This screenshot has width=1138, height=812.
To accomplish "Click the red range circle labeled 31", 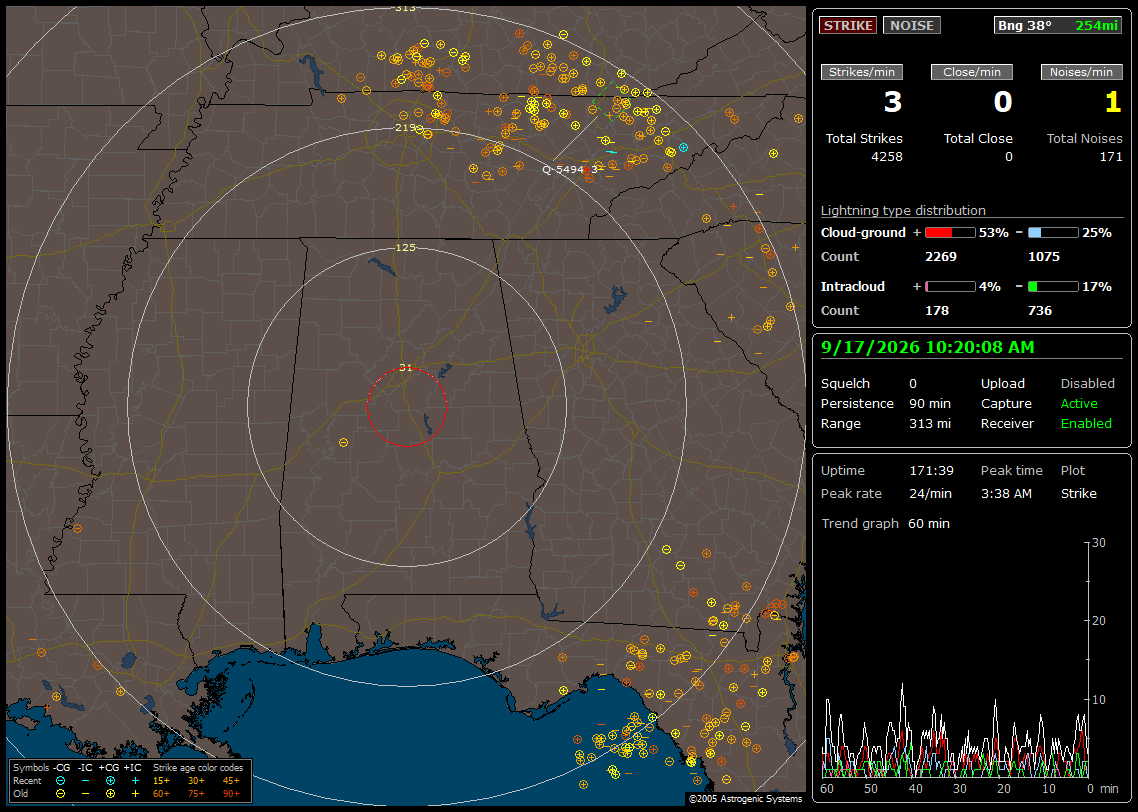I will pyautogui.click(x=406, y=407).
